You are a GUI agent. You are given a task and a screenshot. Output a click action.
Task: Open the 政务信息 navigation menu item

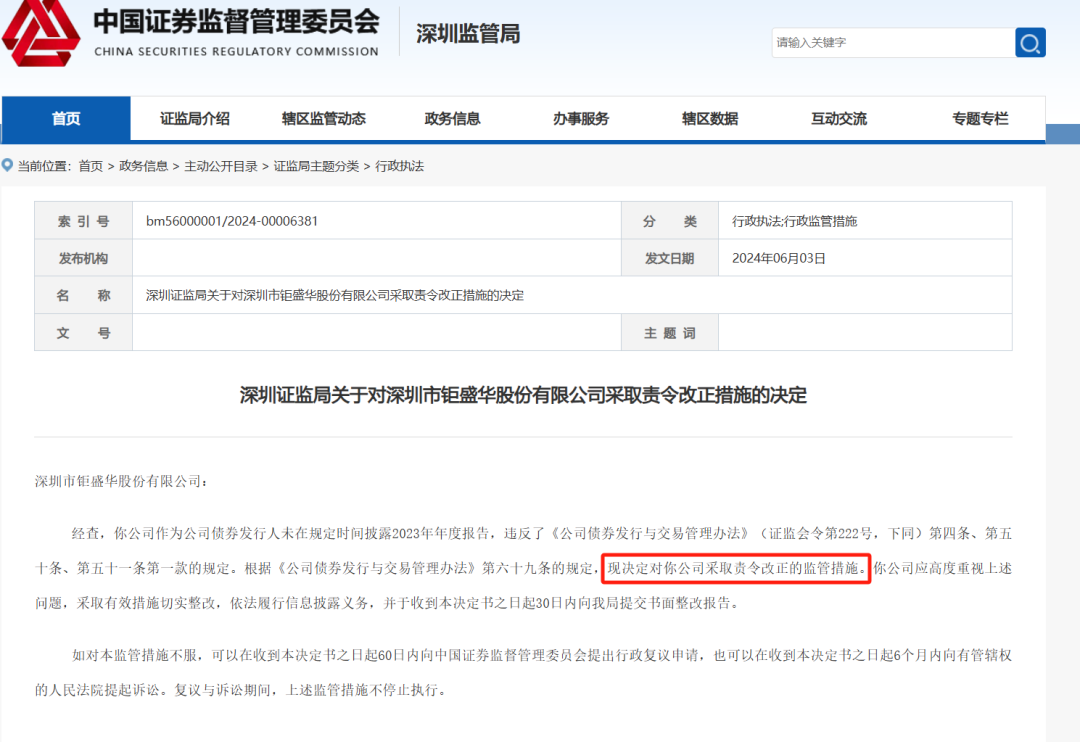click(453, 118)
